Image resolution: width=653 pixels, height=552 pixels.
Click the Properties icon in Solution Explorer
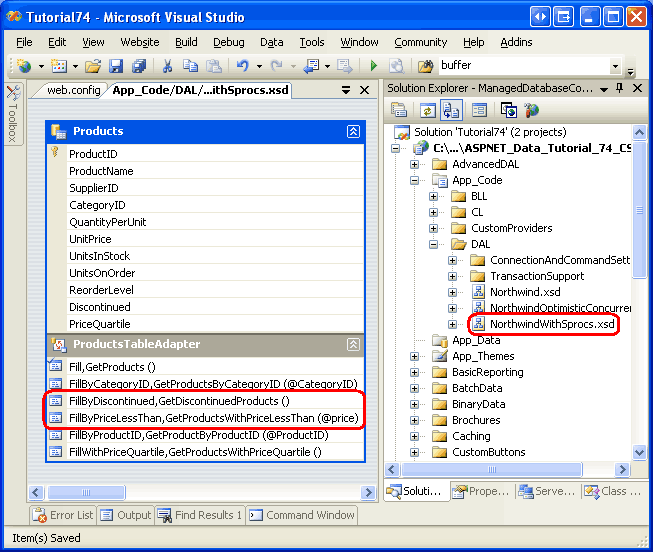pyautogui.click(x=399, y=110)
